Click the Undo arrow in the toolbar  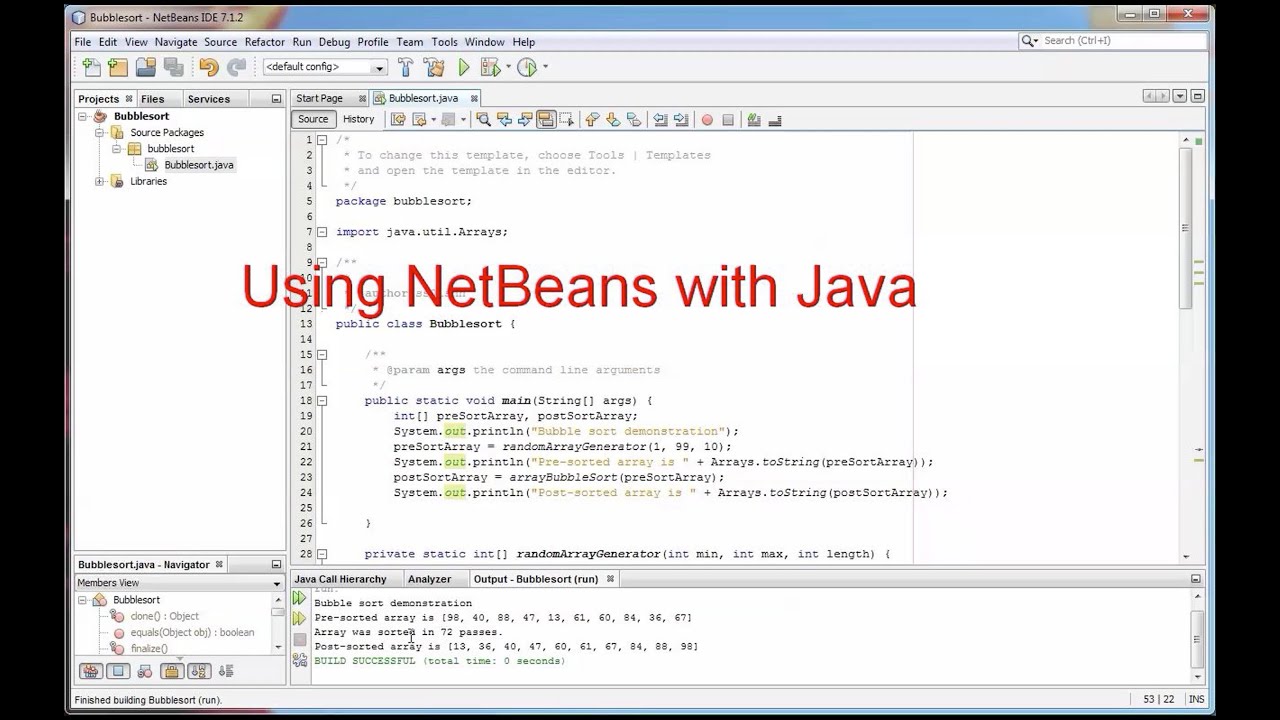click(208, 67)
